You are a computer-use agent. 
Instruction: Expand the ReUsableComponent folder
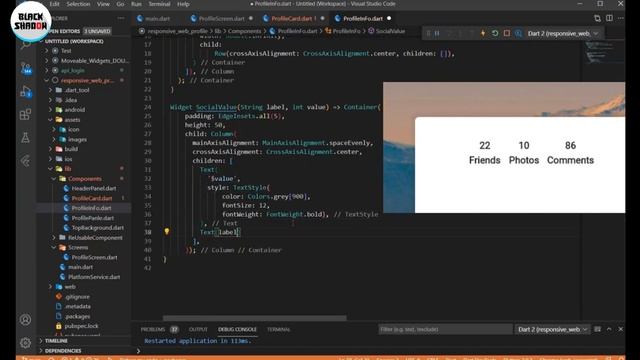[84, 238]
